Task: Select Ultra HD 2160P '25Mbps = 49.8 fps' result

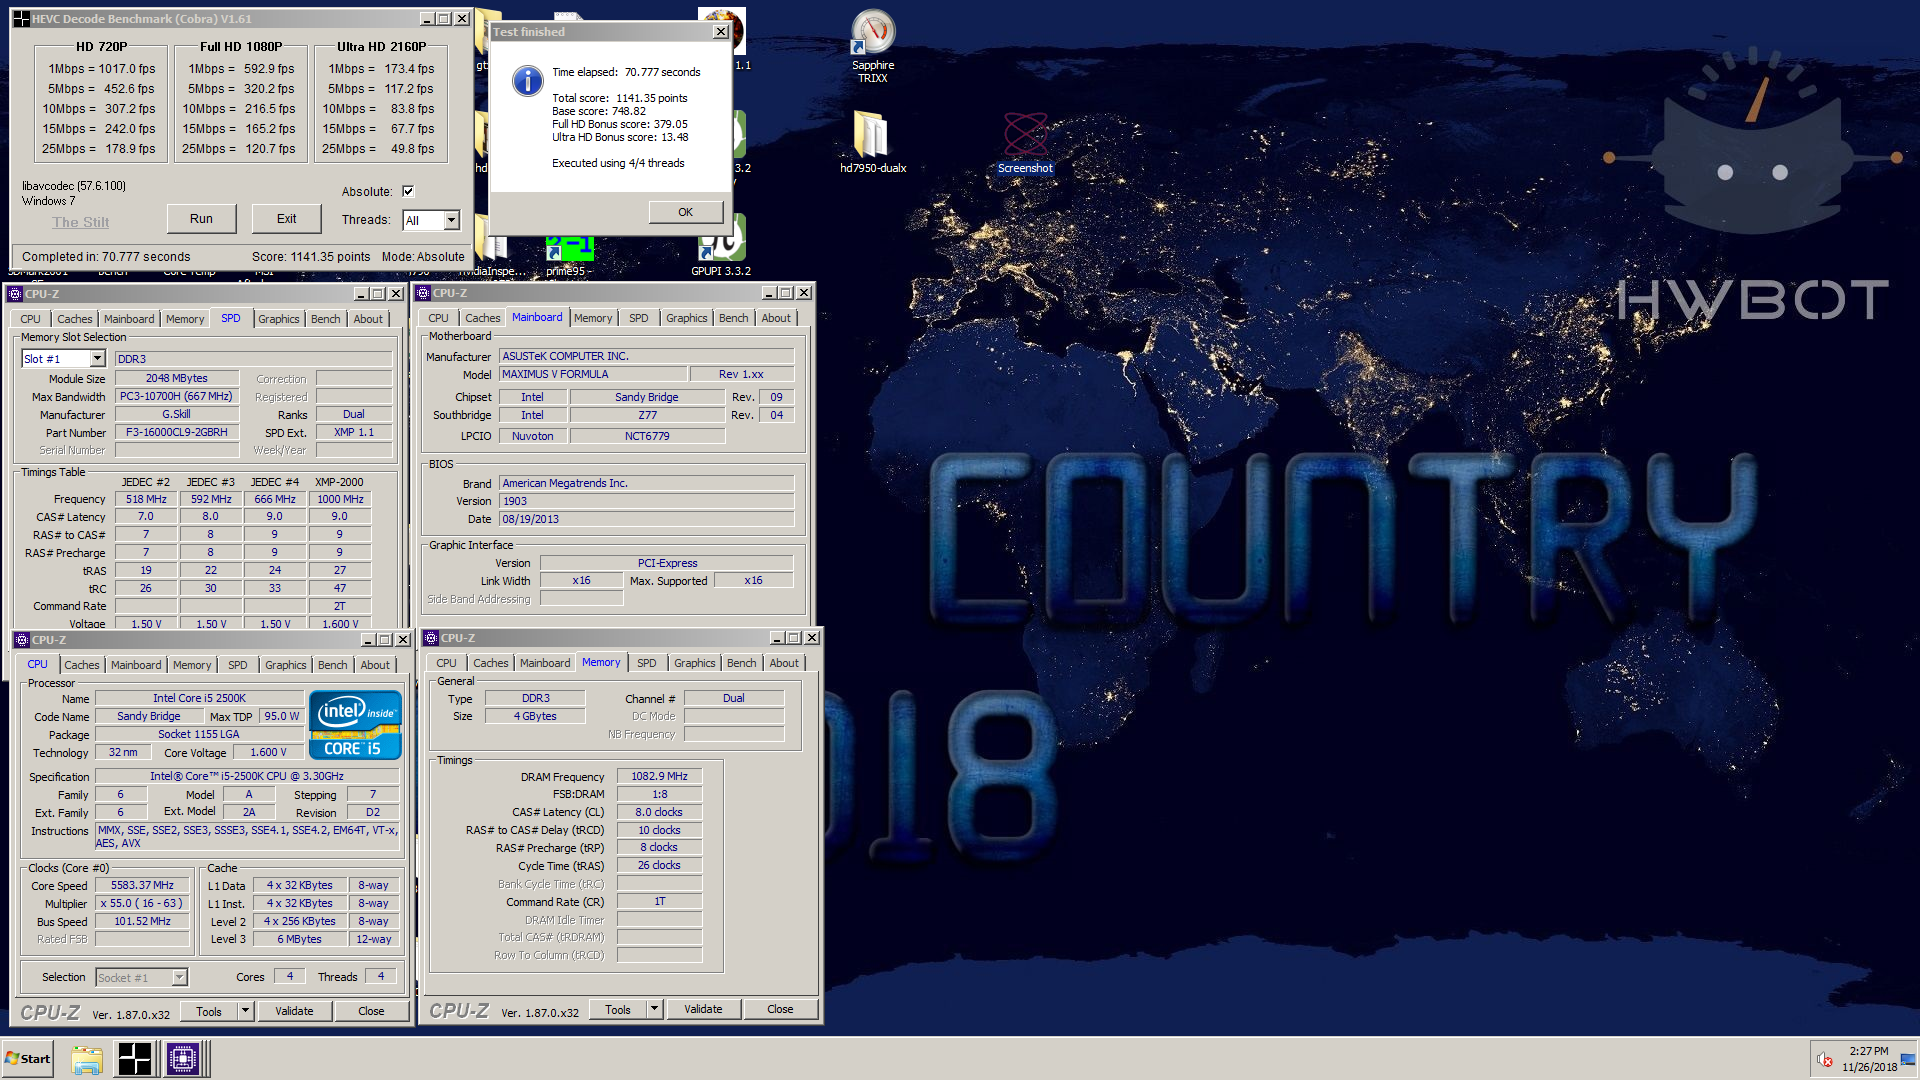Action: pos(378,149)
